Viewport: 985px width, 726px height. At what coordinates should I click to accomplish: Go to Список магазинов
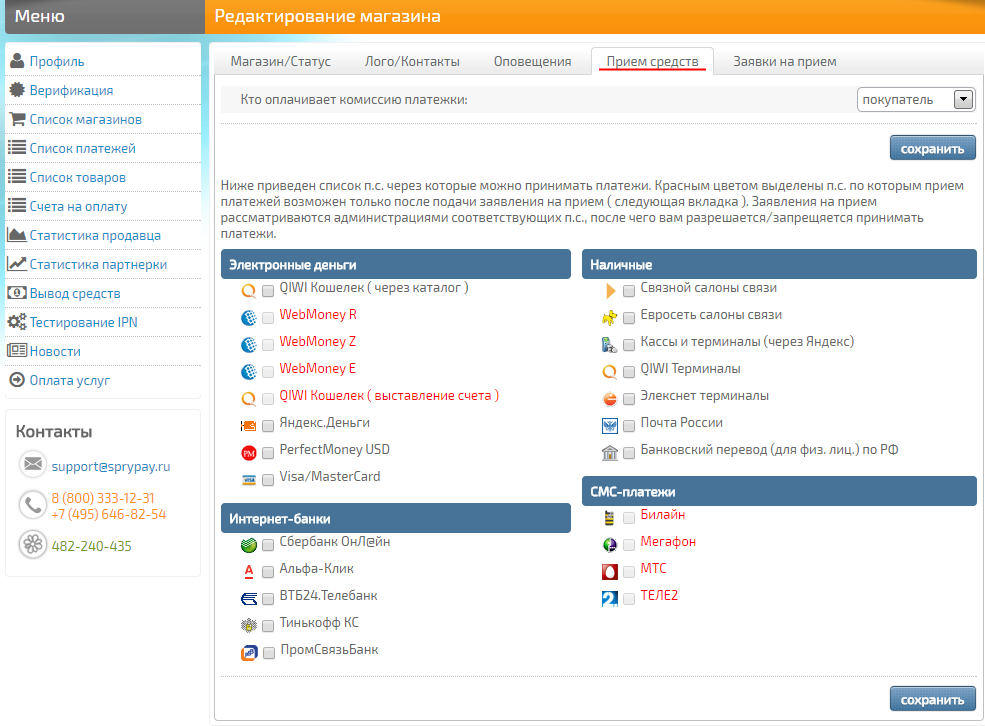pos(85,119)
